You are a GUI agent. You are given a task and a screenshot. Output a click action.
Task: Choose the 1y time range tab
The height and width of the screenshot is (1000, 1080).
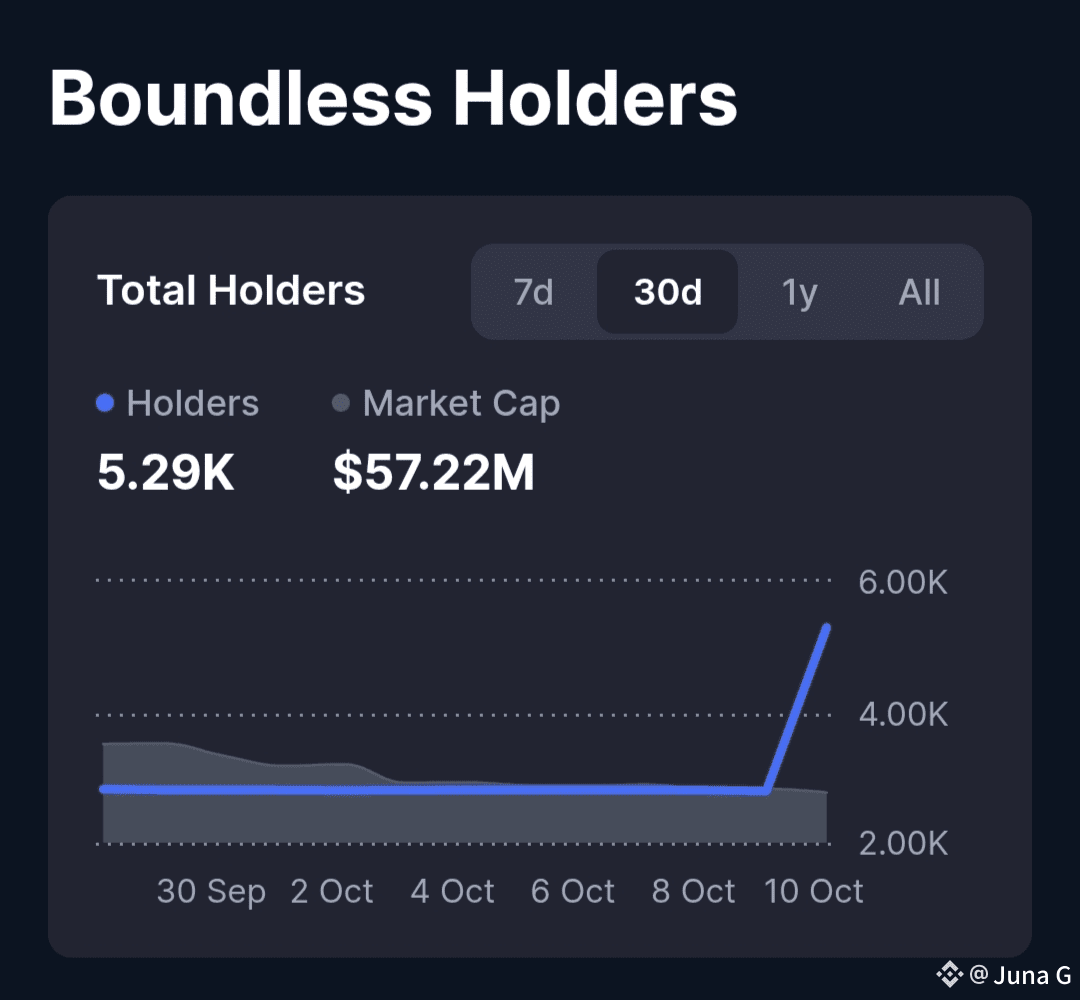799,292
